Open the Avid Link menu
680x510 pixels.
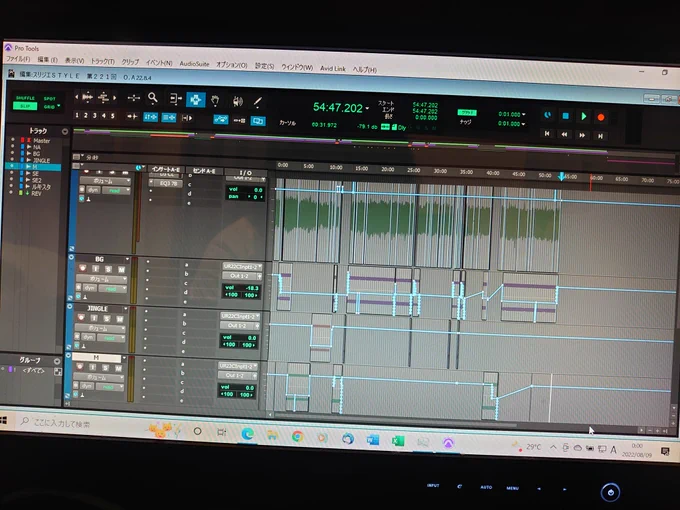pos(333,68)
